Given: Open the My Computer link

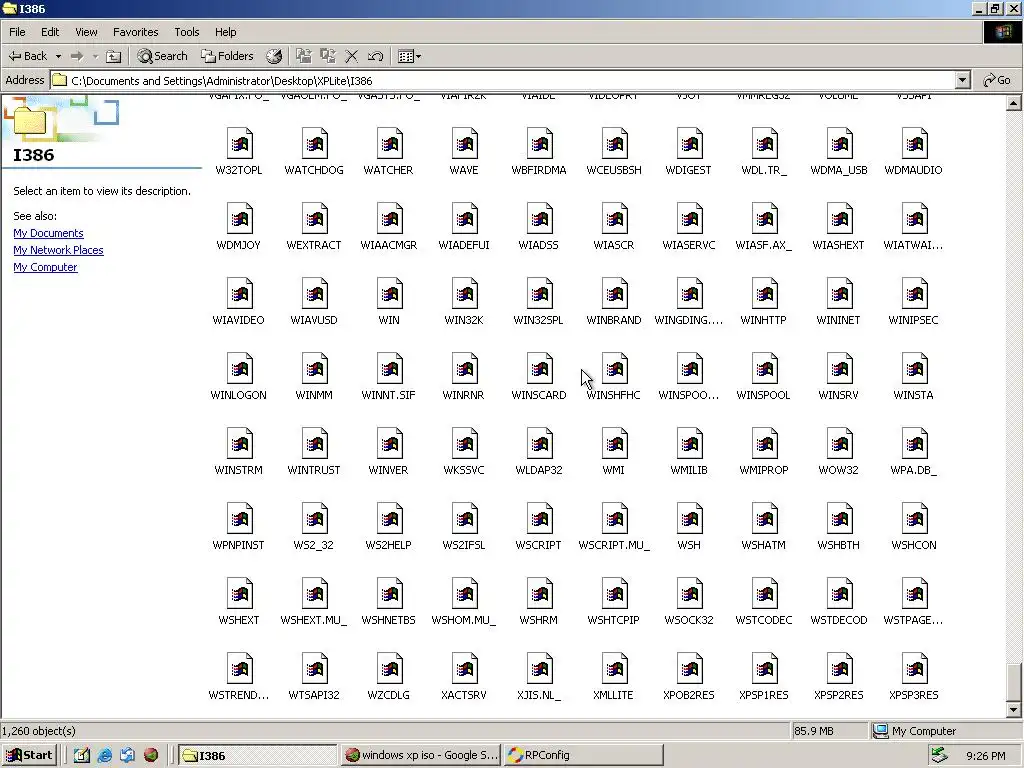Looking at the screenshot, I should pyautogui.click(x=45, y=267).
